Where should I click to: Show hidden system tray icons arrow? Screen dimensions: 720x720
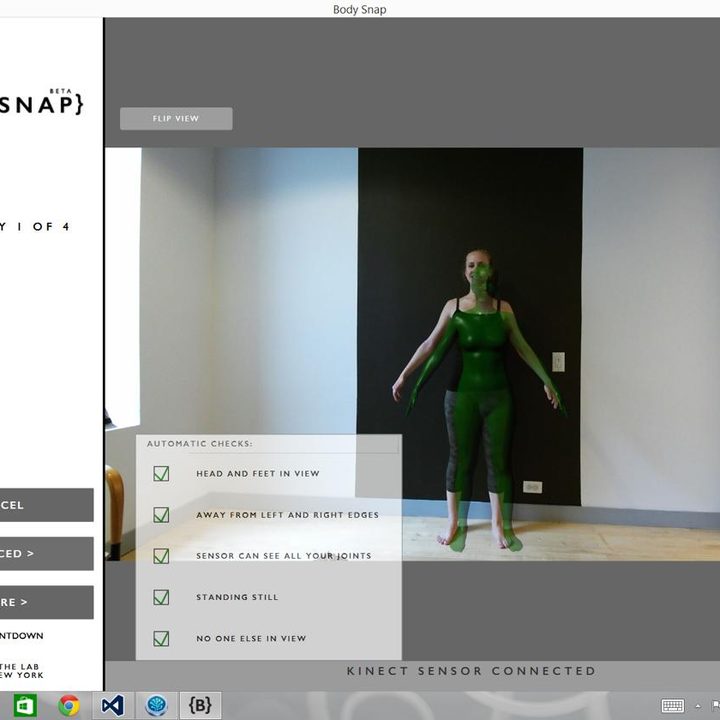pos(698,706)
